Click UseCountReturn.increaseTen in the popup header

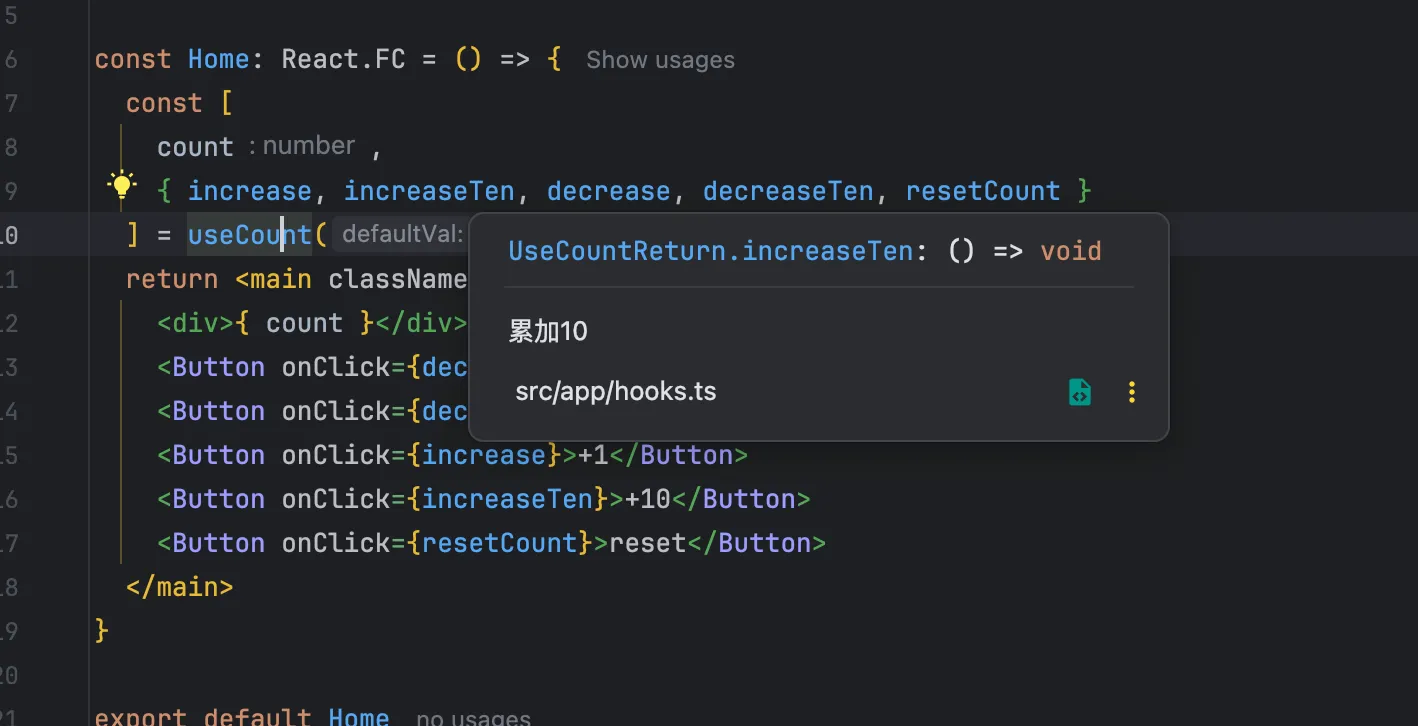[710, 250]
